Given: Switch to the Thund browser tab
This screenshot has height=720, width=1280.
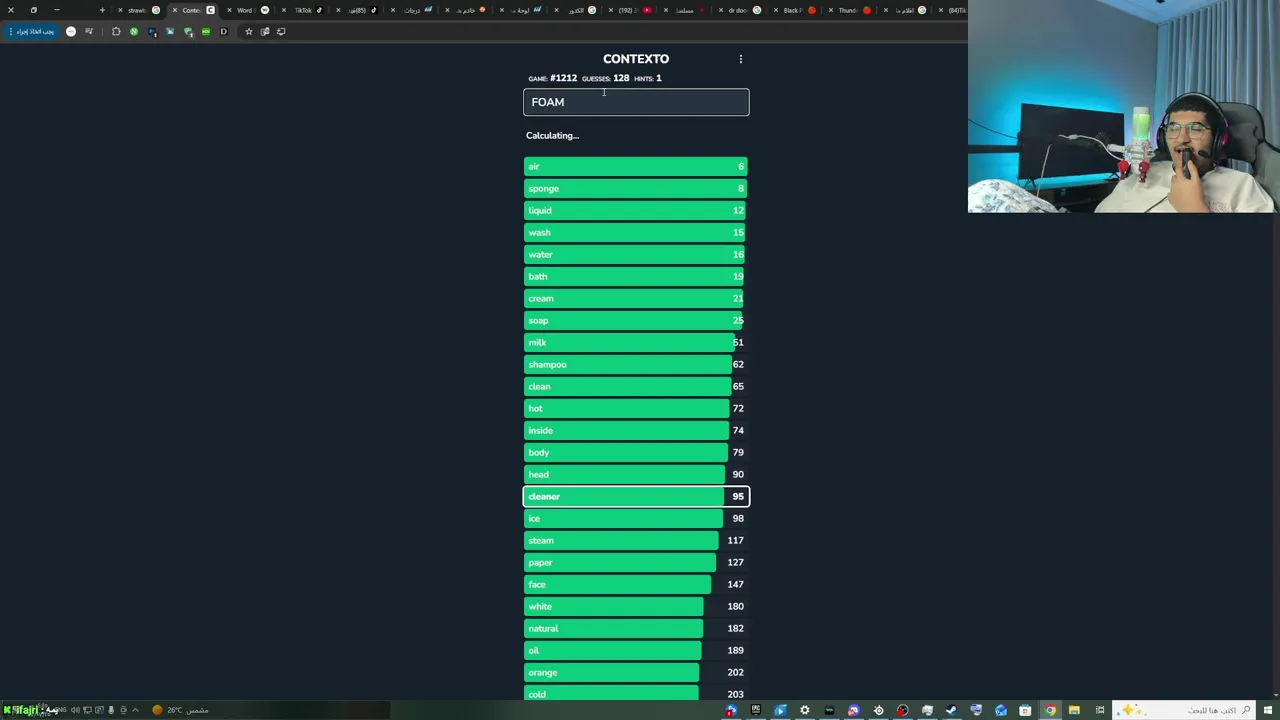Looking at the screenshot, I should [850, 10].
